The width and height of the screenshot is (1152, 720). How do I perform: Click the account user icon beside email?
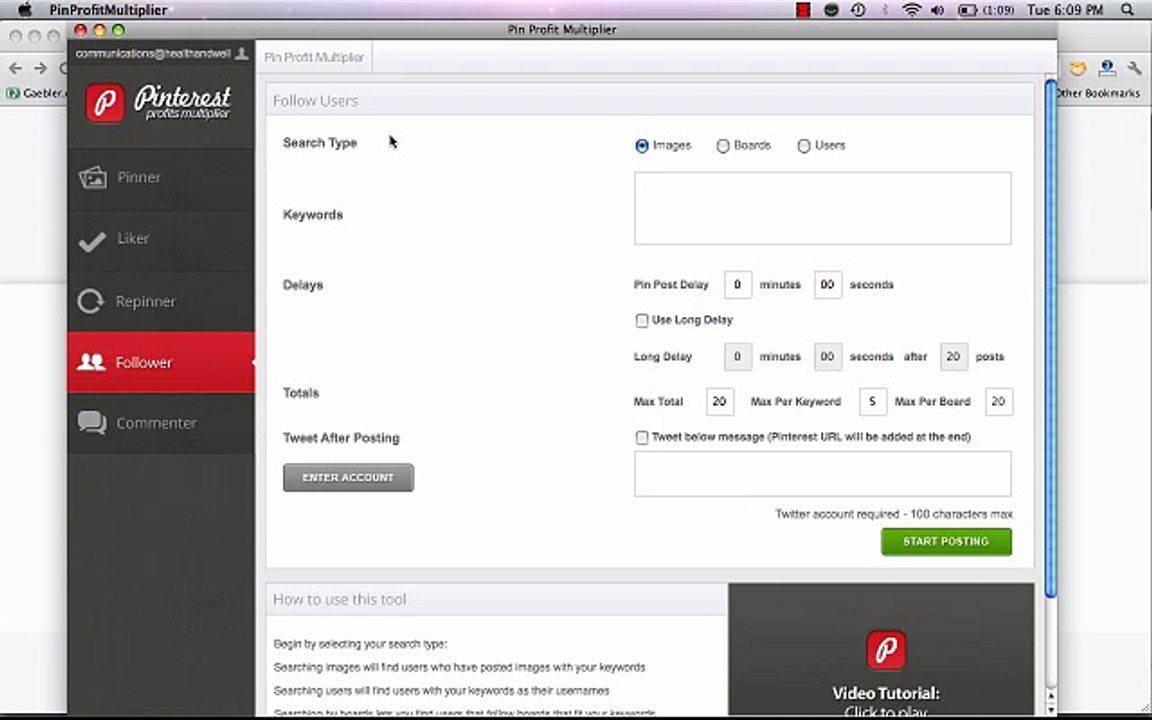click(242, 54)
